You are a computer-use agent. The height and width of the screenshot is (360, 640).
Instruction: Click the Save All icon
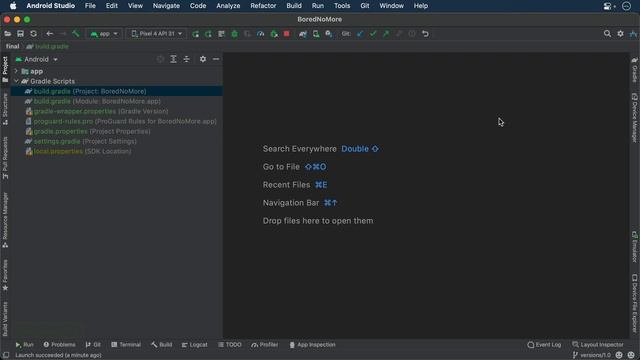[x=20, y=34]
